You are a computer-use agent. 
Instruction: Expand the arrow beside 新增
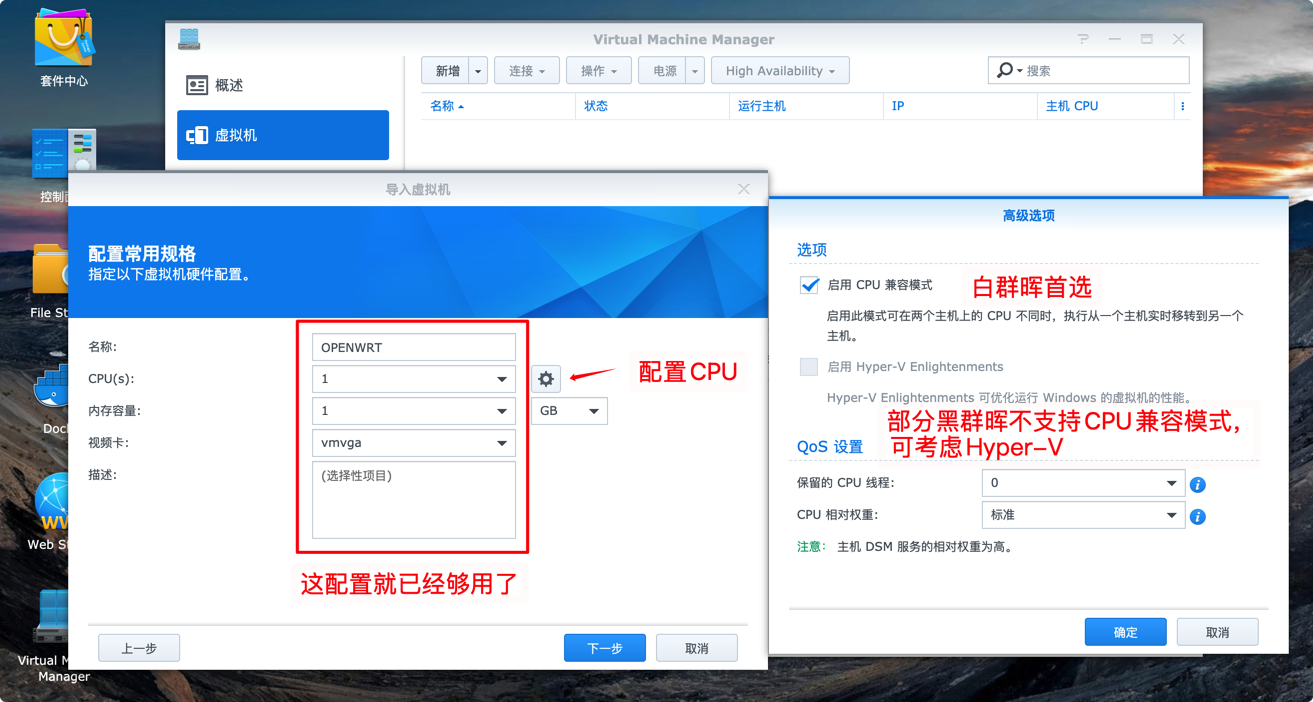pyautogui.click(x=478, y=71)
